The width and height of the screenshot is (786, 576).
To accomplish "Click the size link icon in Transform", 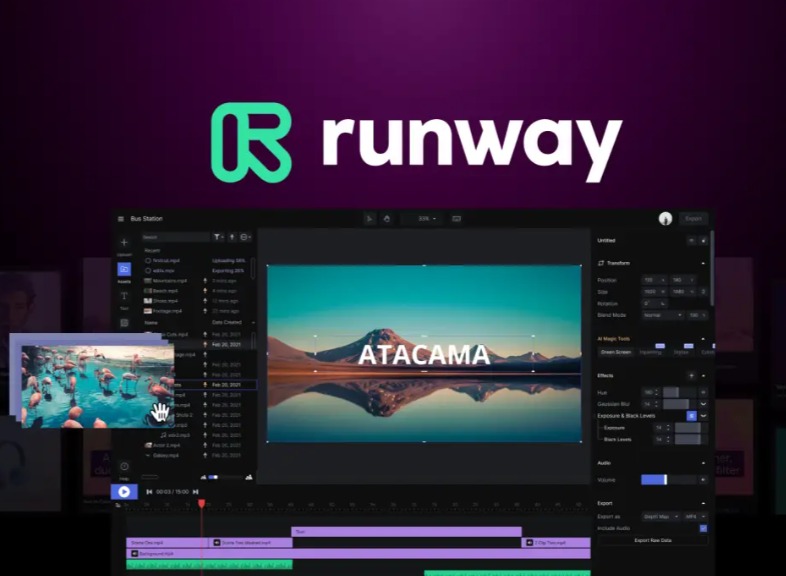I will (x=704, y=291).
